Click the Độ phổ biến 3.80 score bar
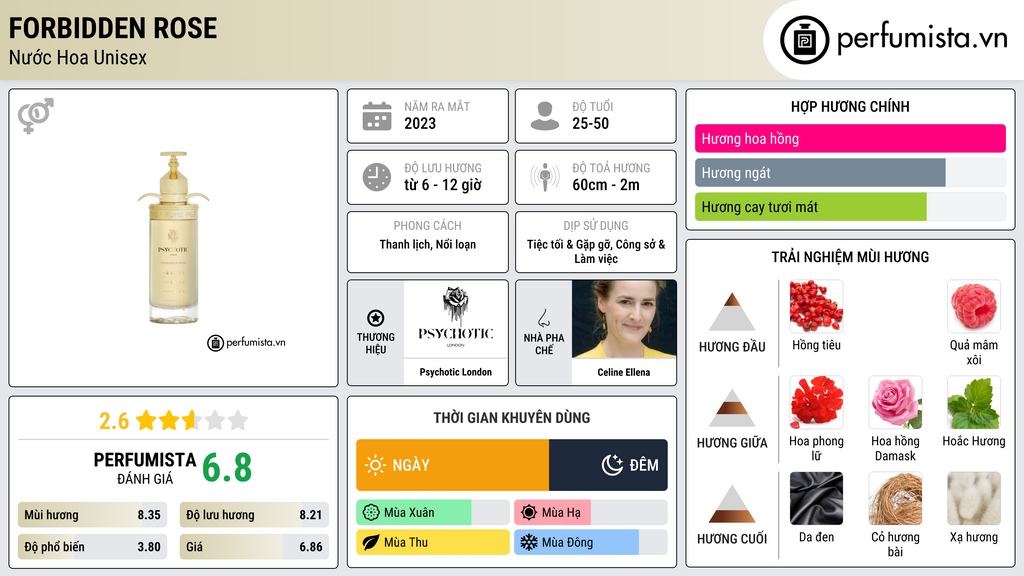The height and width of the screenshot is (576, 1024). click(x=93, y=547)
